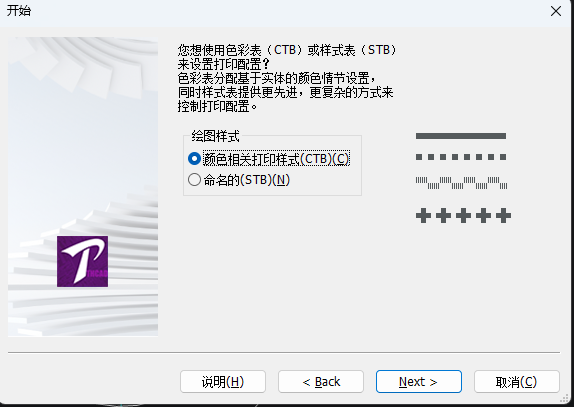Click the resize grip in dialog corner

[x=565, y=399]
